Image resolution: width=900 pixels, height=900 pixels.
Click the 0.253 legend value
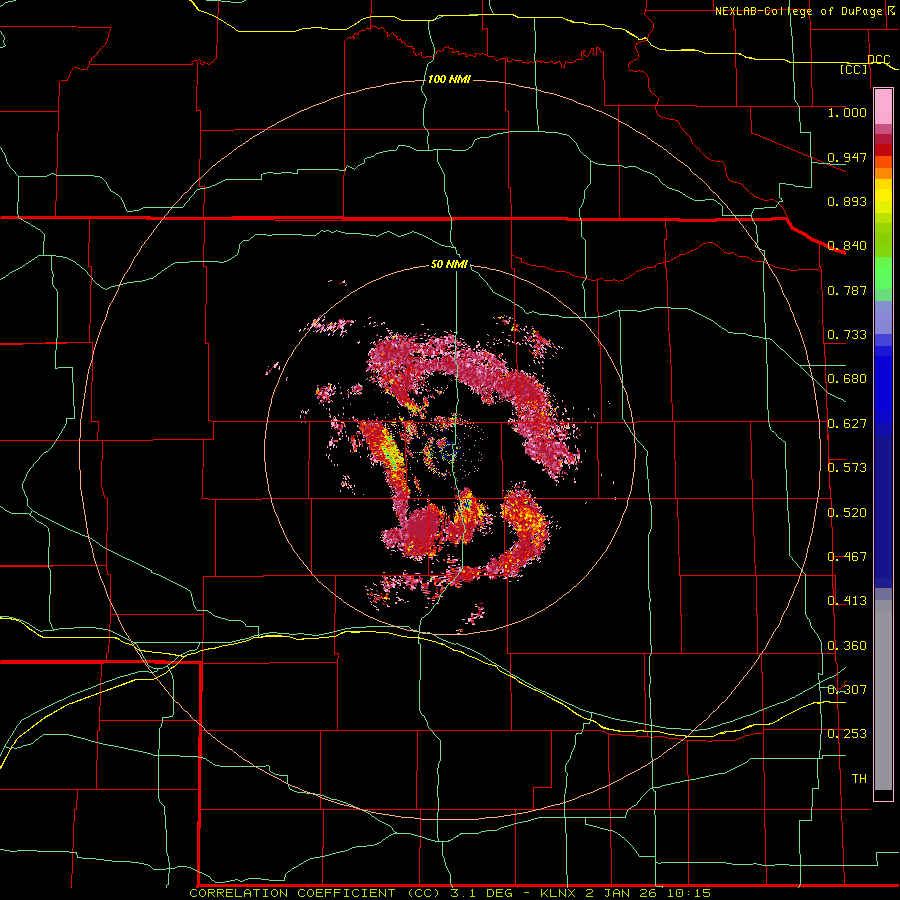pos(847,734)
